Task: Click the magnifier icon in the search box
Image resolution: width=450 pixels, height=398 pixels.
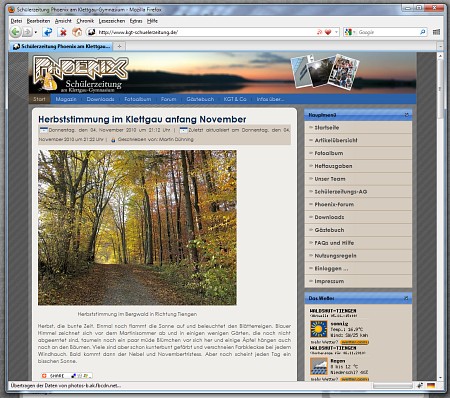Action: 422,32
